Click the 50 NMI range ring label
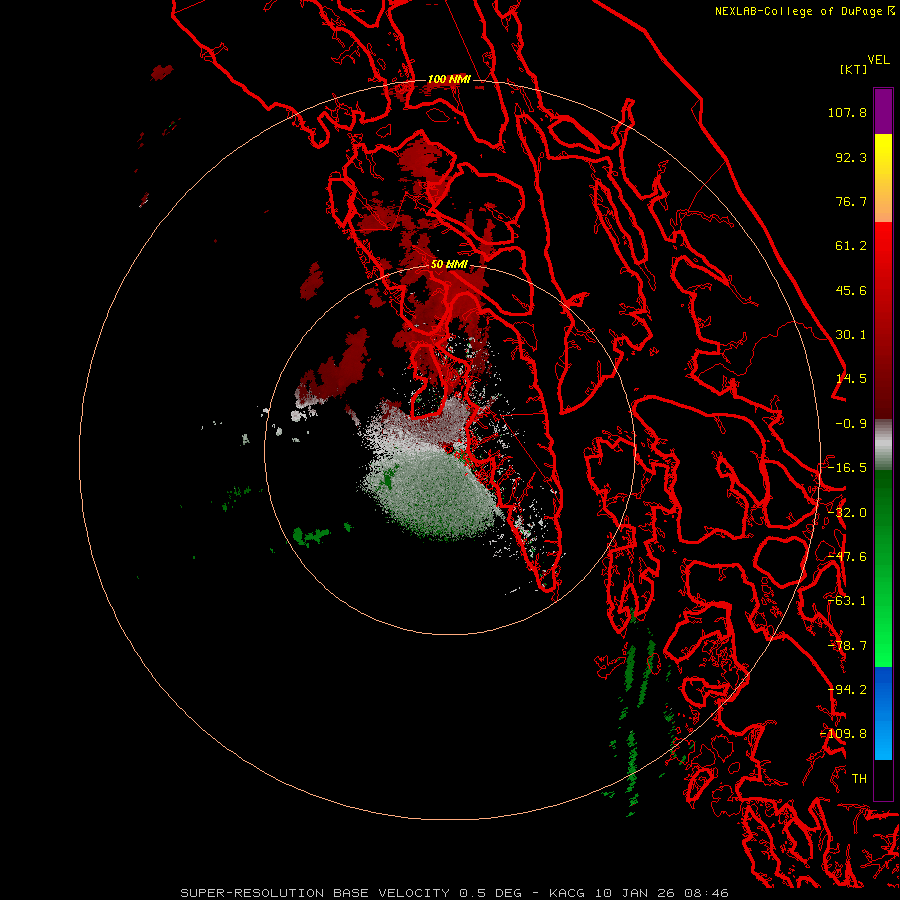 (x=449, y=265)
